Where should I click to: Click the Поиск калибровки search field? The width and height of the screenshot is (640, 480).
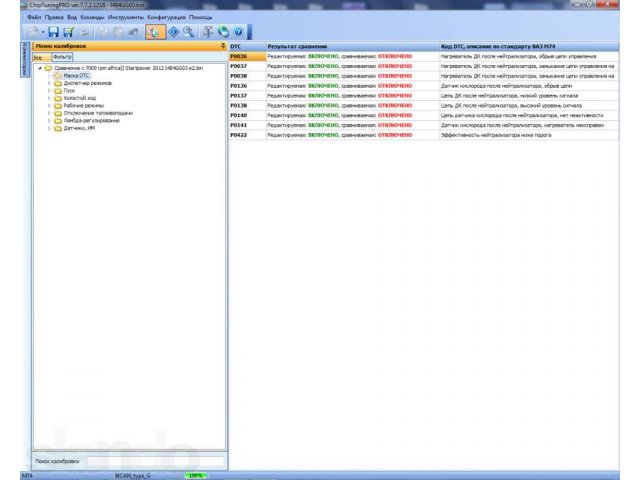point(153,460)
